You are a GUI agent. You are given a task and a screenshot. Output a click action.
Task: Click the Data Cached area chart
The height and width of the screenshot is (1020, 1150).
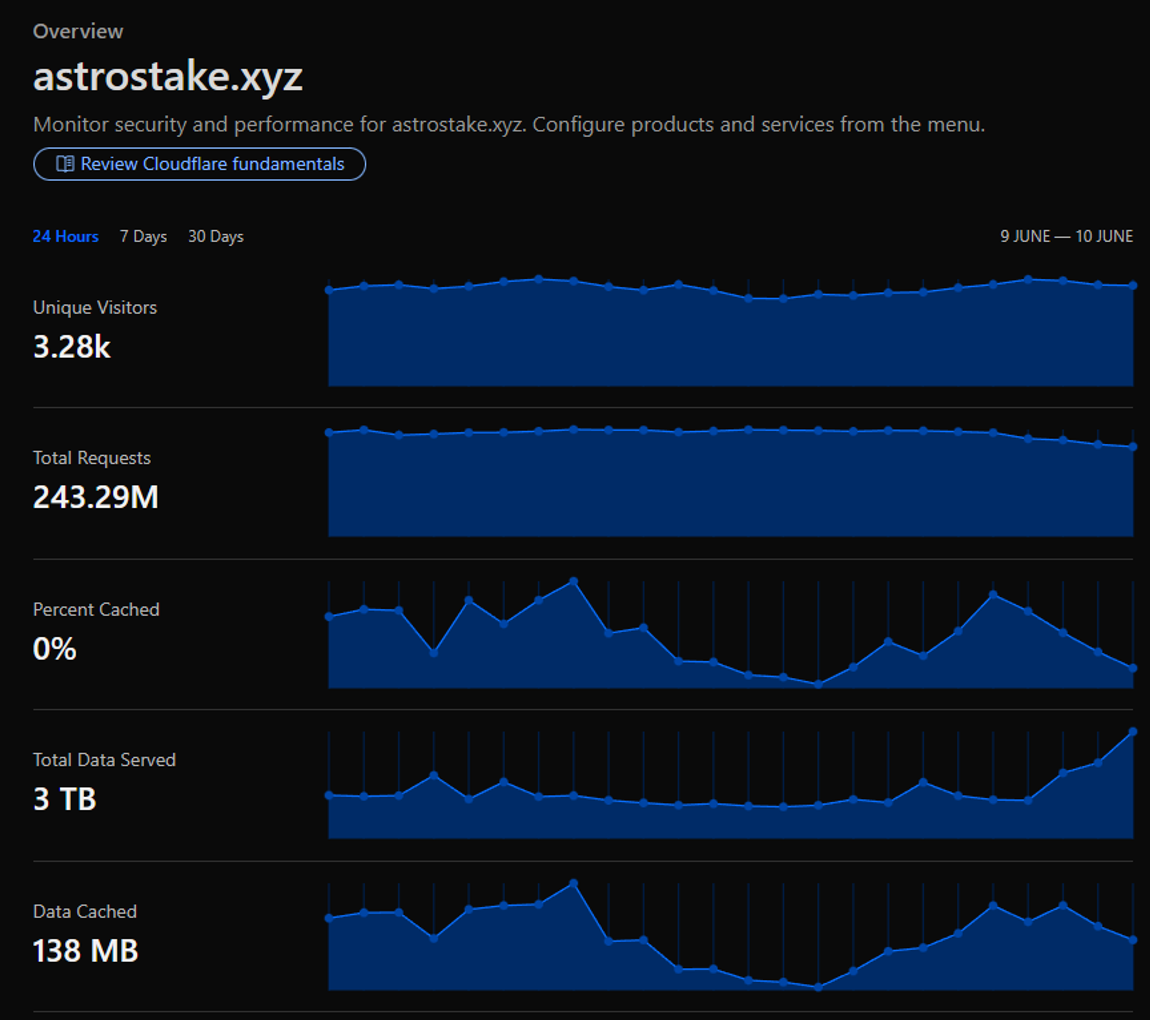[730, 936]
